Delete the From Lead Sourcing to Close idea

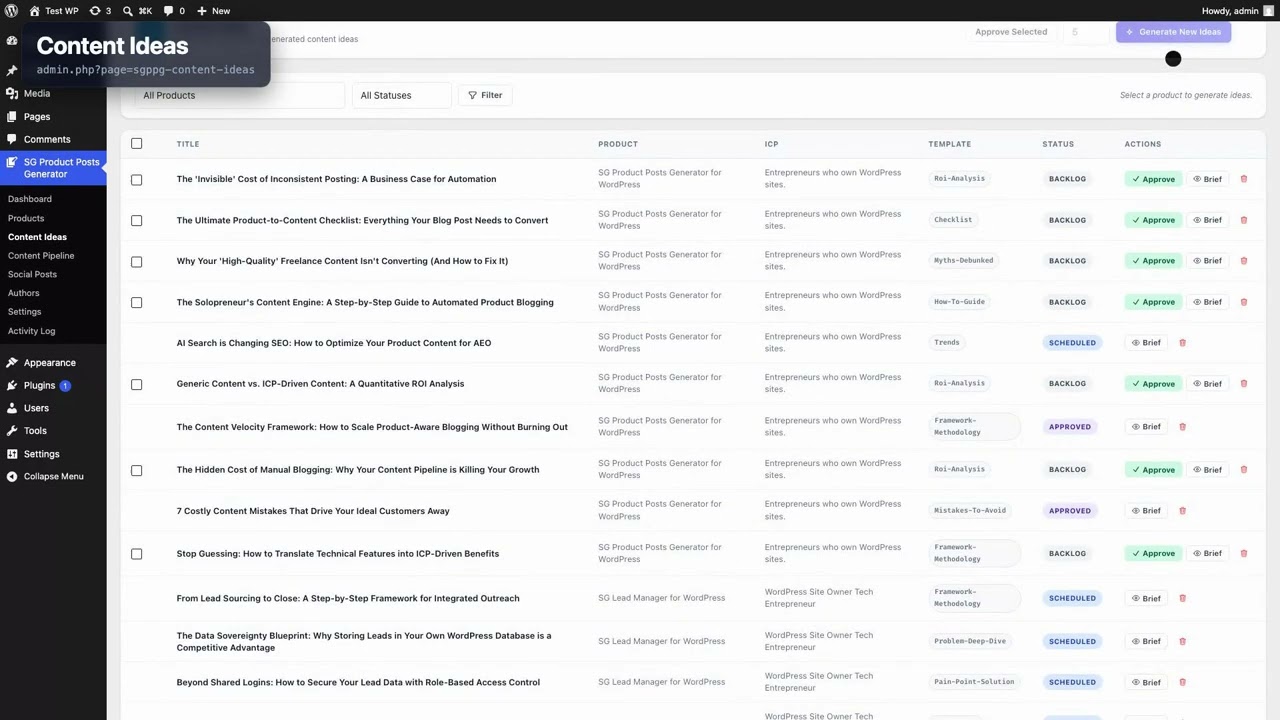pyautogui.click(x=1182, y=598)
